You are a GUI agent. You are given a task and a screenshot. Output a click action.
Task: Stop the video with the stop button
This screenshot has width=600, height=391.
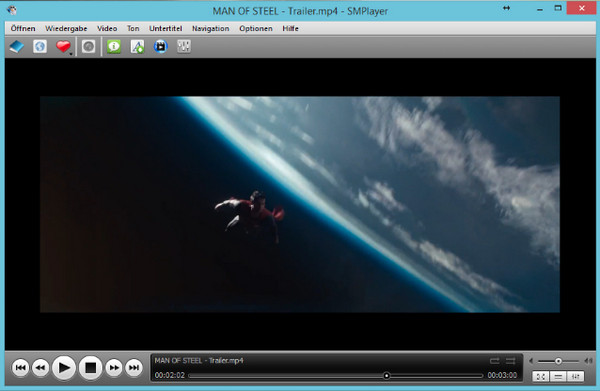[90, 368]
